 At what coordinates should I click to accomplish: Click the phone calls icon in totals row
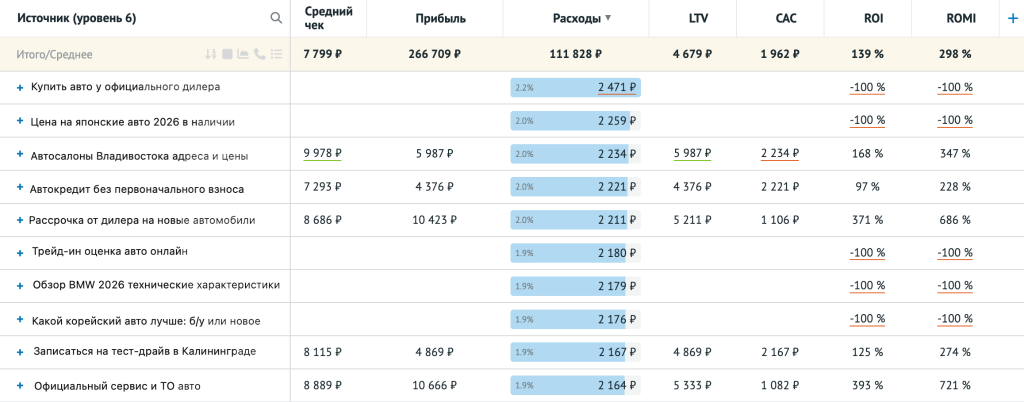[260, 54]
